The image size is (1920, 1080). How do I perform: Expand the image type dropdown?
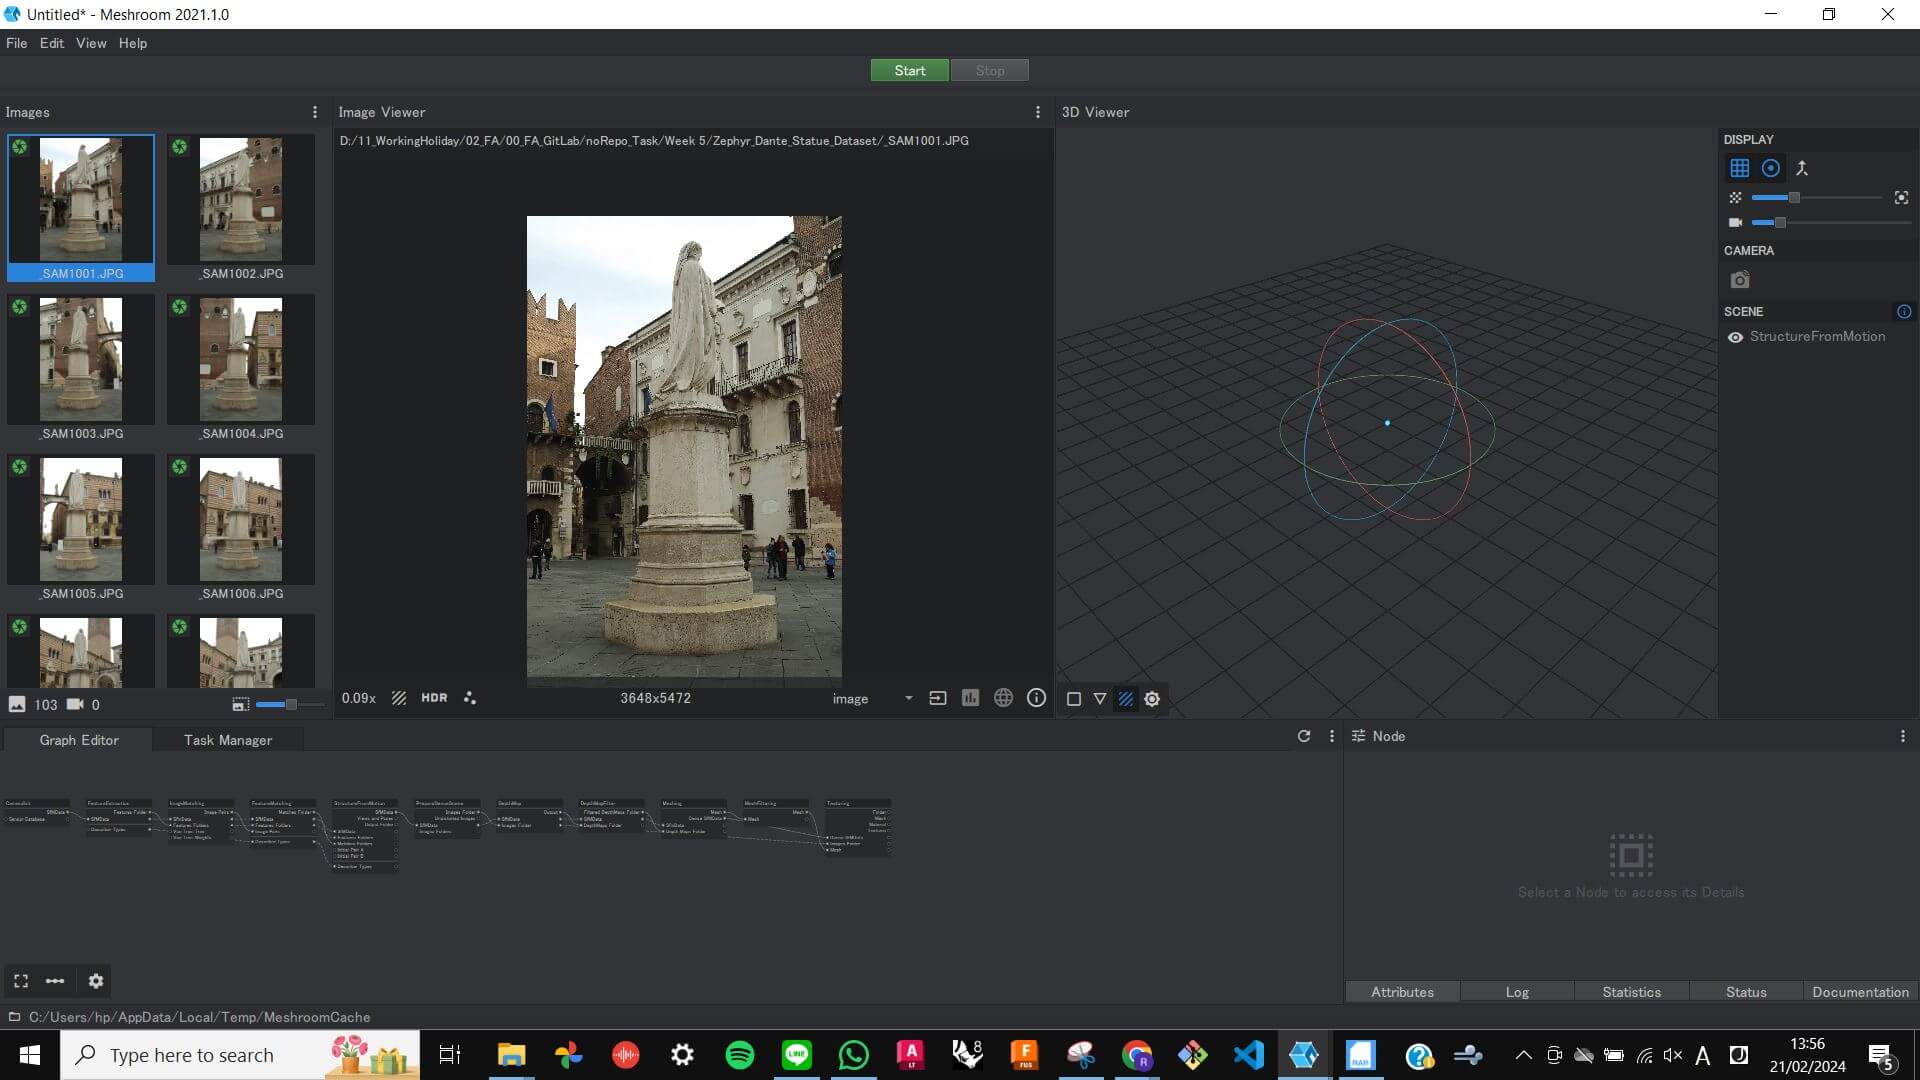pyautogui.click(x=872, y=699)
